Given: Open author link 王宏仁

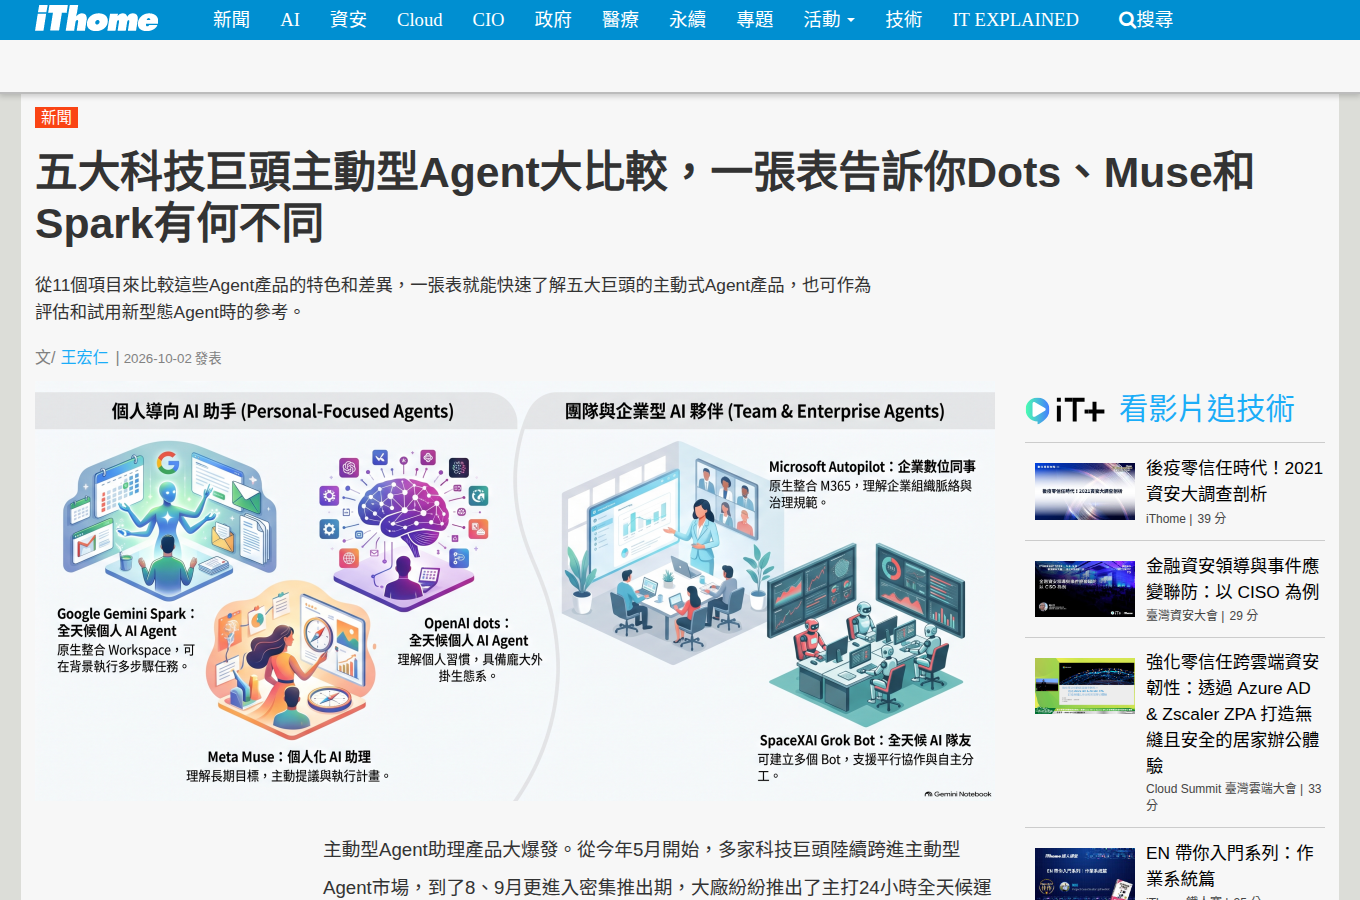Looking at the screenshot, I should point(84,357).
